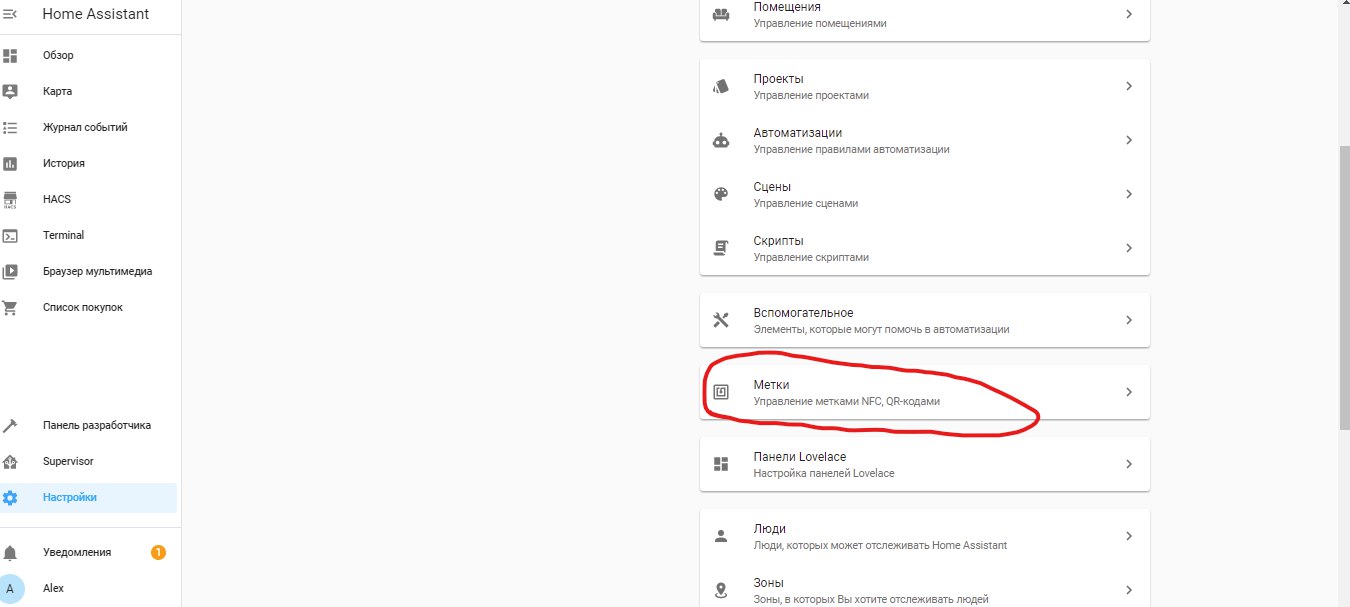
Task: Click the page vertical scrollbar thumb
Action: (x=1344, y=287)
